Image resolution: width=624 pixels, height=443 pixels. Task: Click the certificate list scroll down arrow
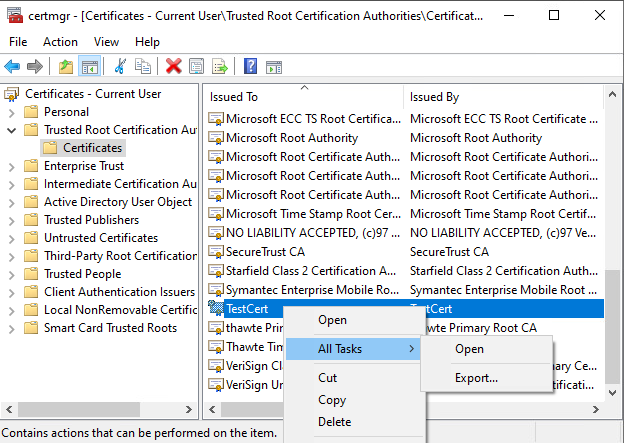point(612,393)
